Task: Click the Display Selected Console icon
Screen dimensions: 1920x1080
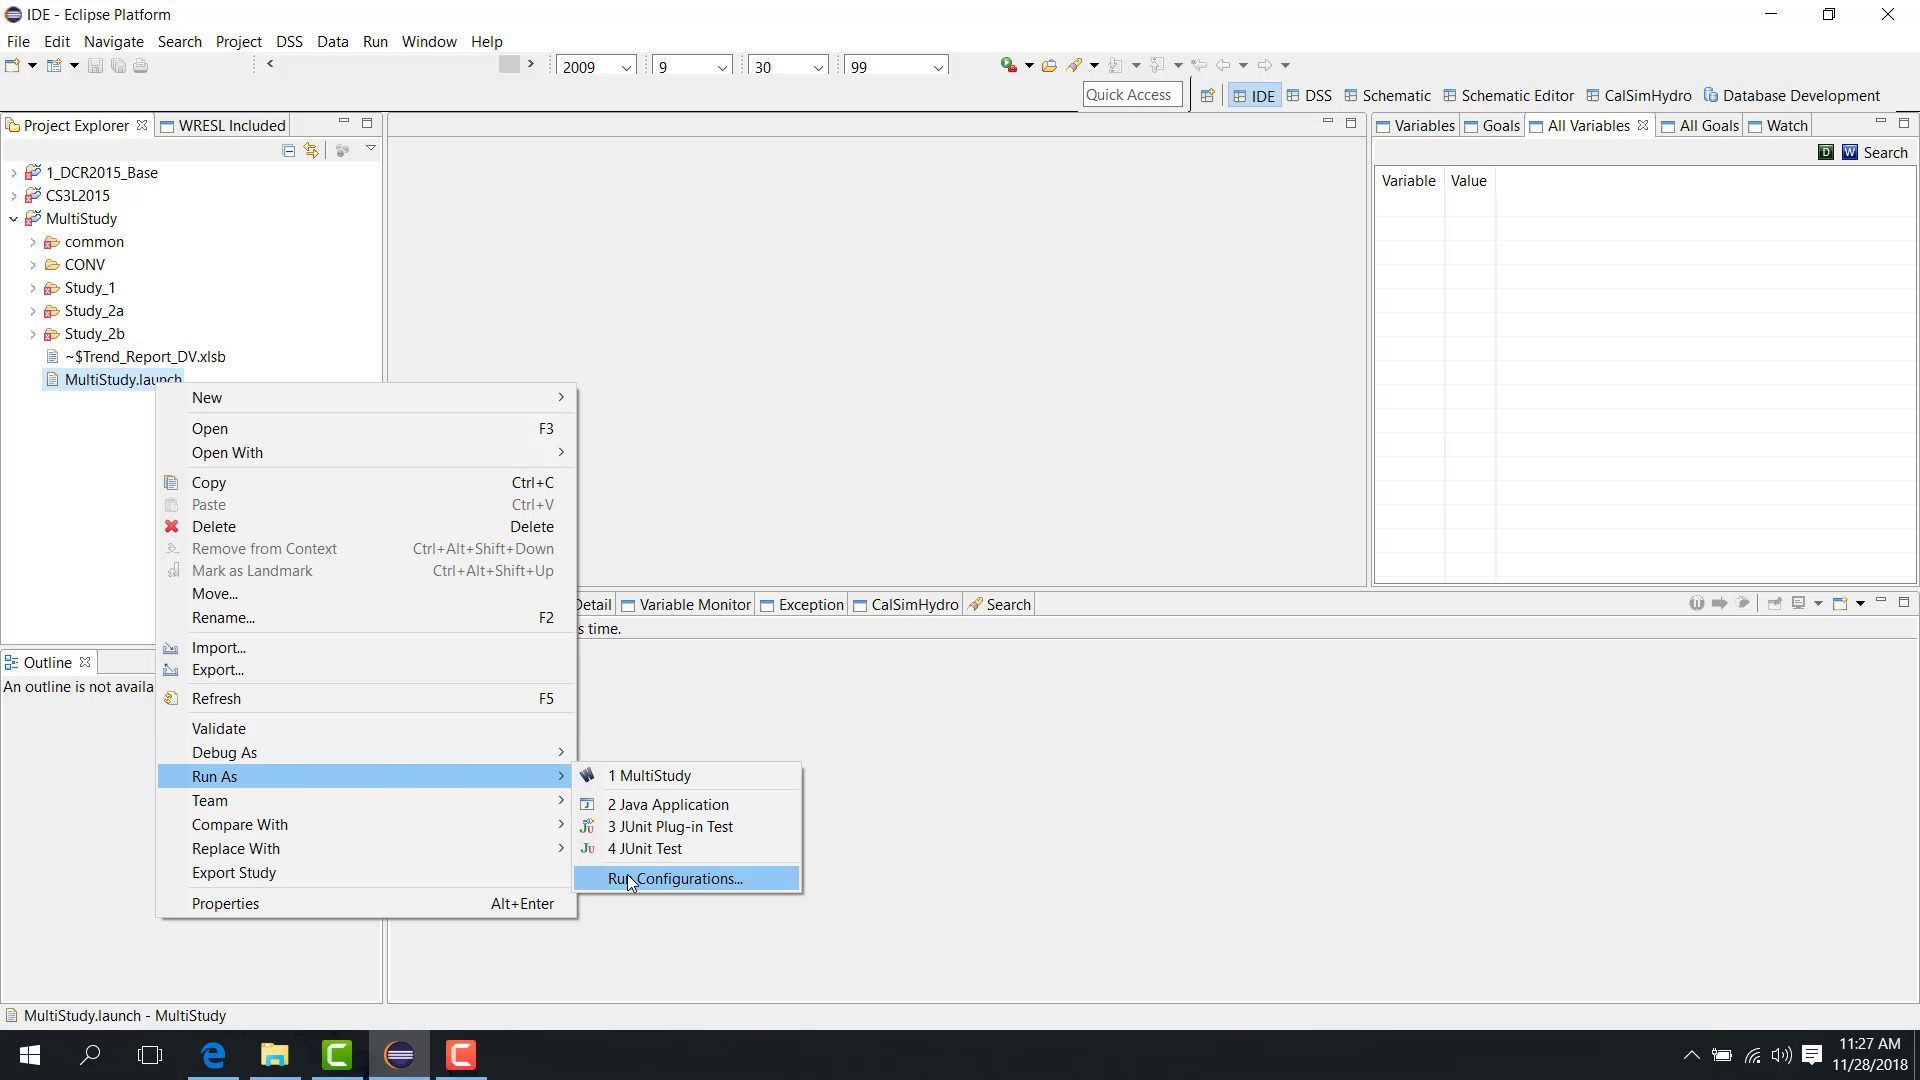Action: click(x=1799, y=603)
